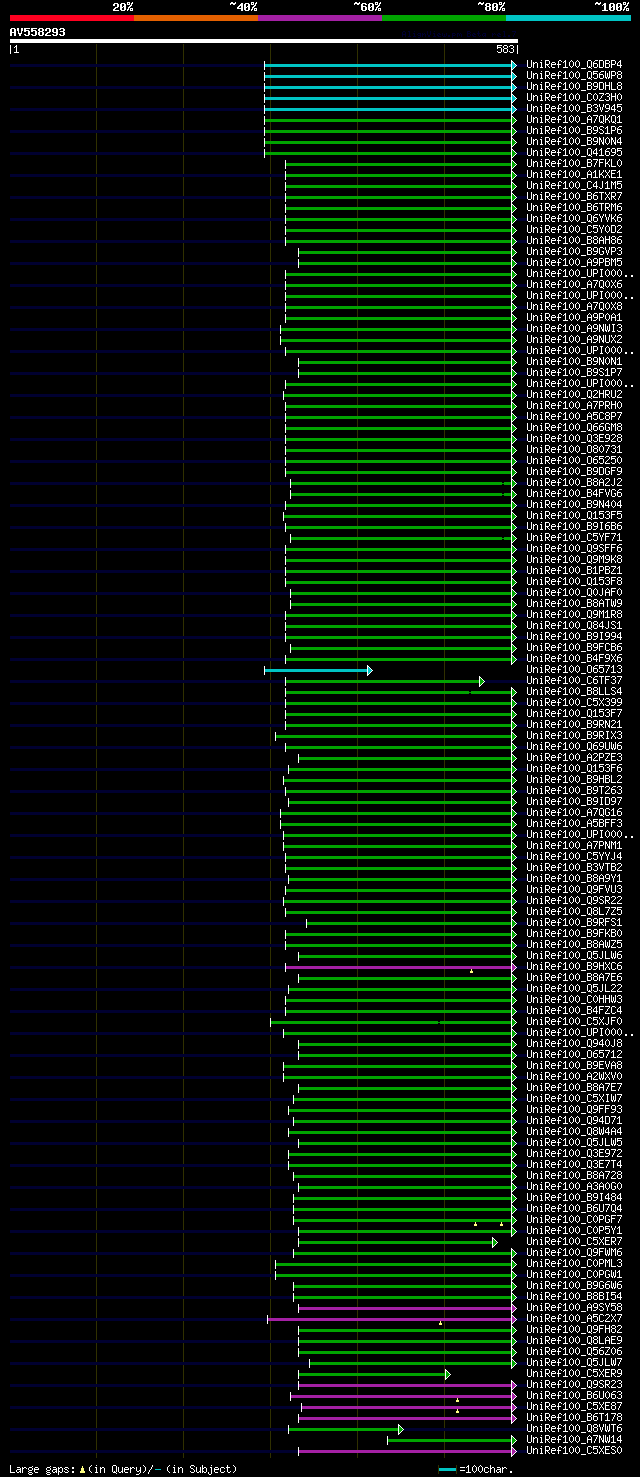Select the UniRef100_A2PZE3 label
Image resolution: width=640 pixels, height=1477 pixels.
(574, 757)
